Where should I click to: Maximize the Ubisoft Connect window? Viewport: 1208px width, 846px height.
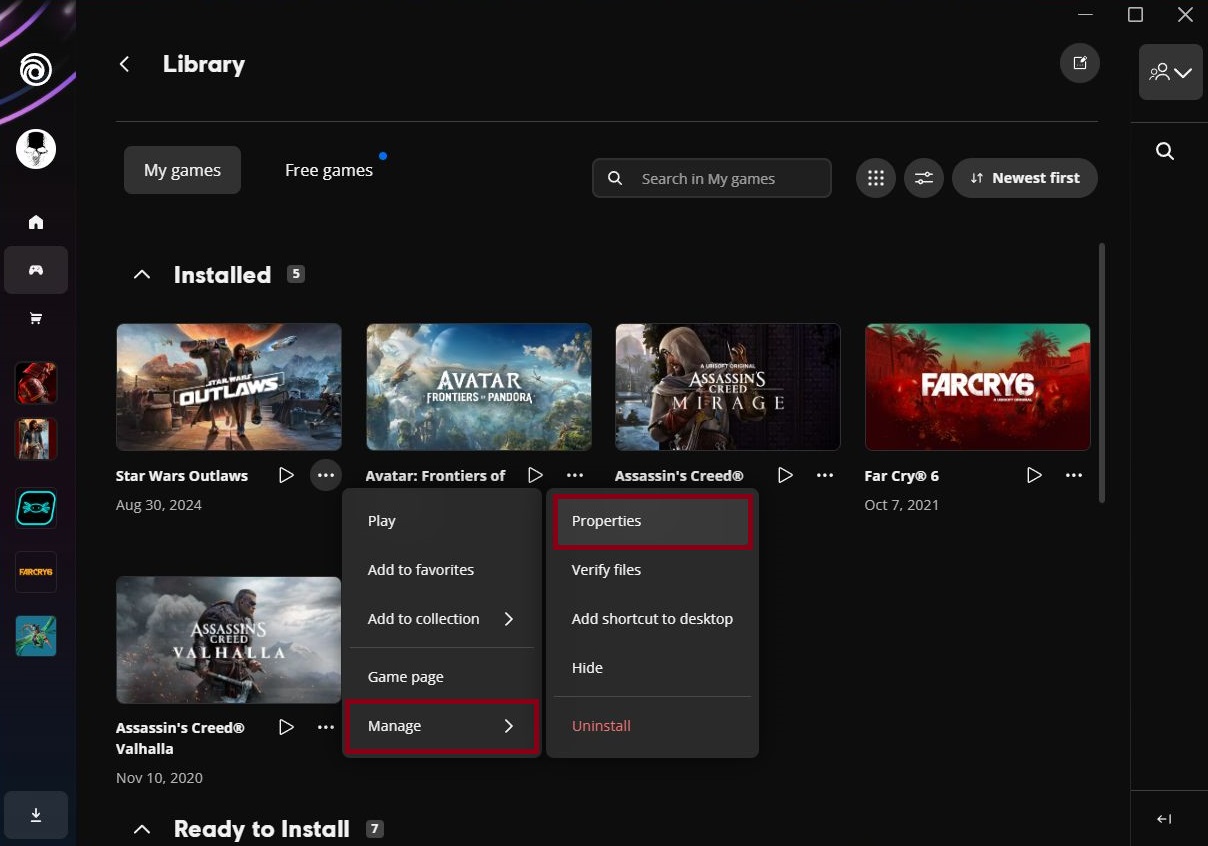coord(1135,15)
